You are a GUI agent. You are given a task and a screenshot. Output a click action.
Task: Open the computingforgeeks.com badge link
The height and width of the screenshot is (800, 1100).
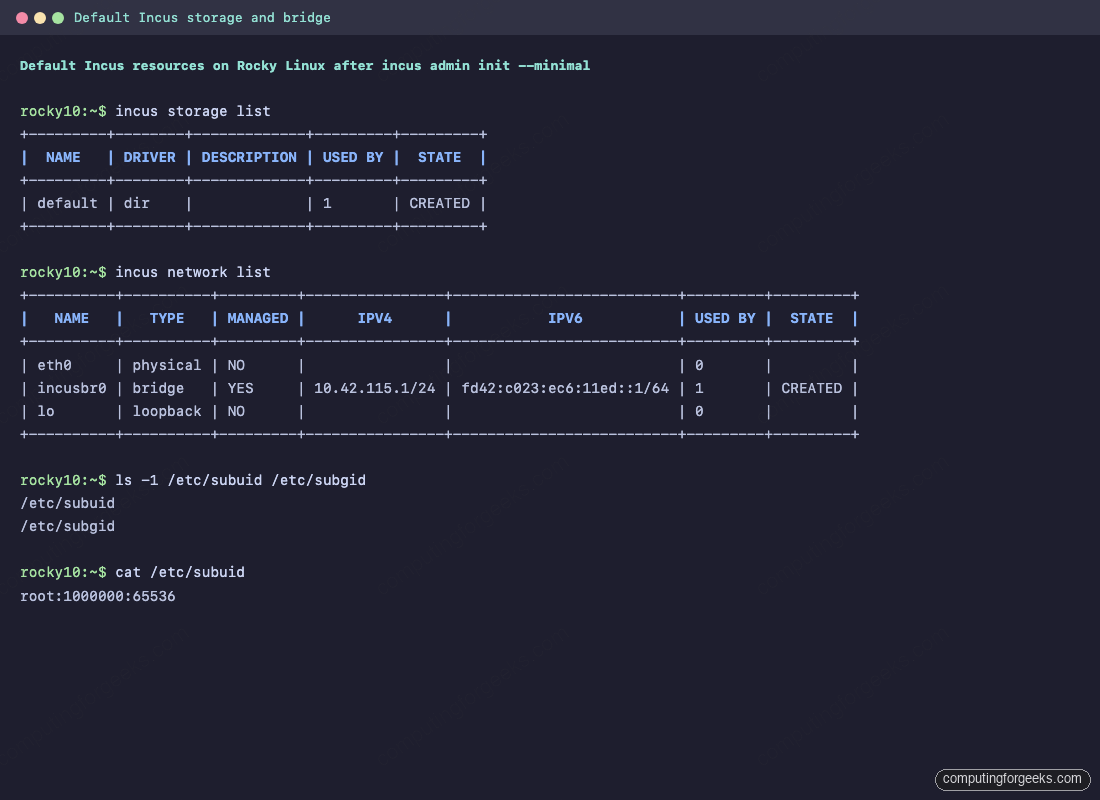tap(1012, 779)
